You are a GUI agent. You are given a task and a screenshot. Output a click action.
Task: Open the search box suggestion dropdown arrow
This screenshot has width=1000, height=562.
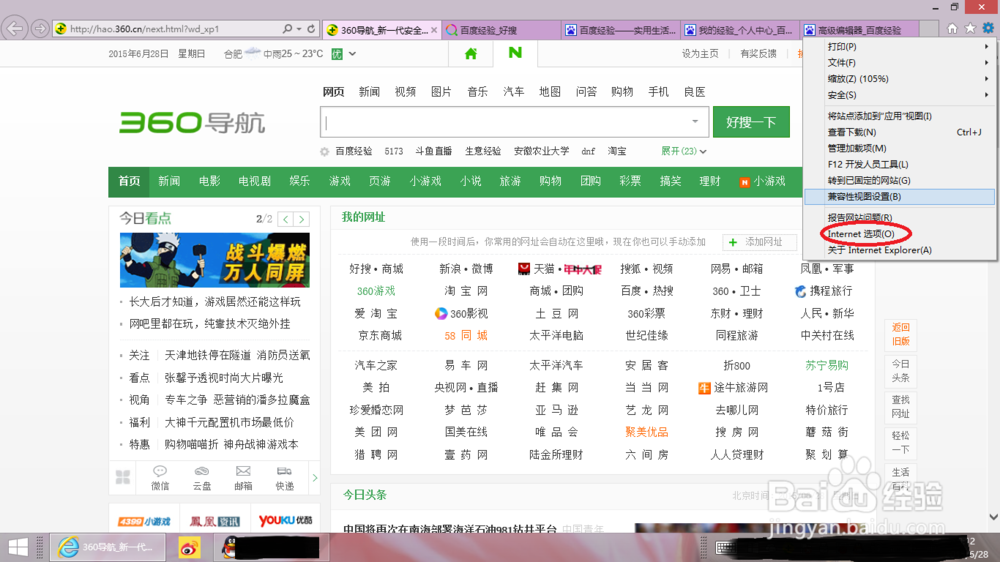695,121
